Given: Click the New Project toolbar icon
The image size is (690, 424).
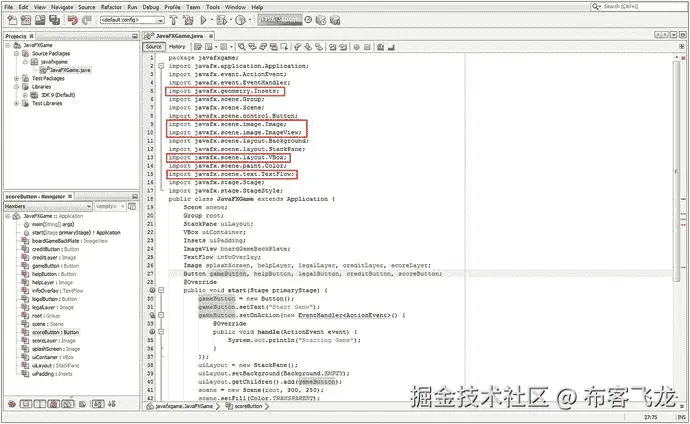Looking at the screenshot, I should pyautogui.click(x=26, y=20).
